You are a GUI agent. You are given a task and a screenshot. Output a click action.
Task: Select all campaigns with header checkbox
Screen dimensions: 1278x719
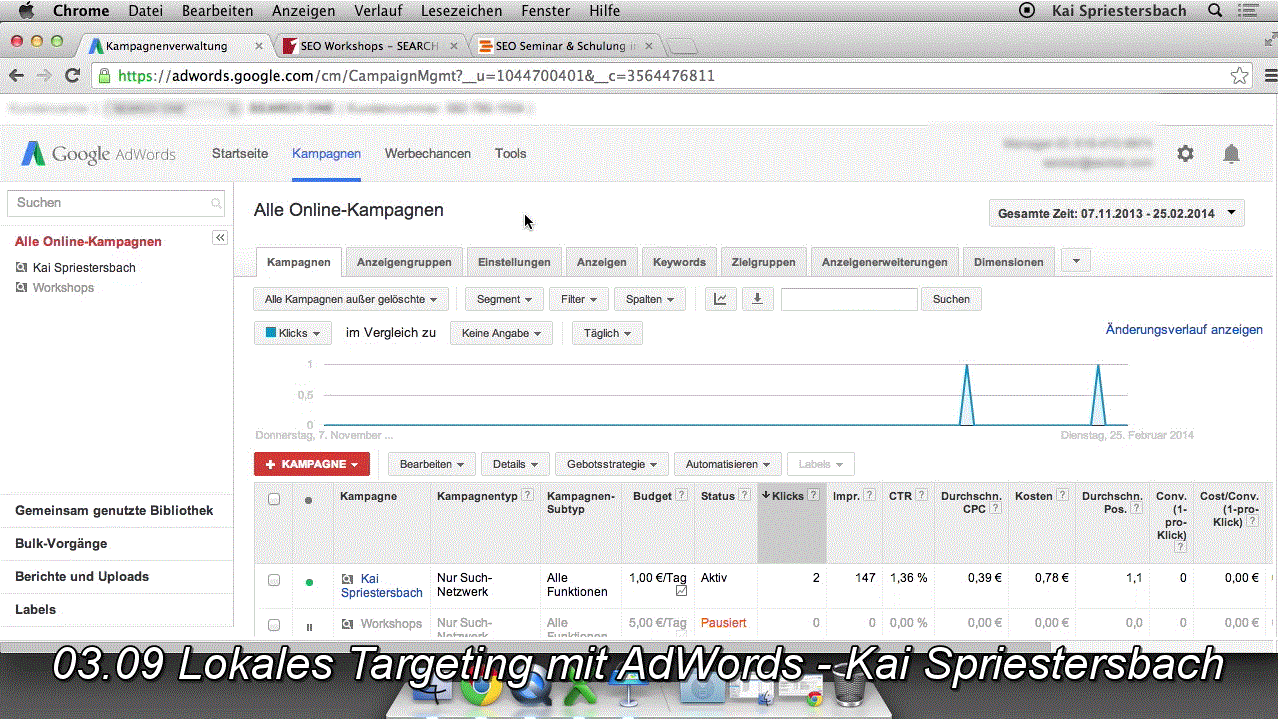coord(274,498)
